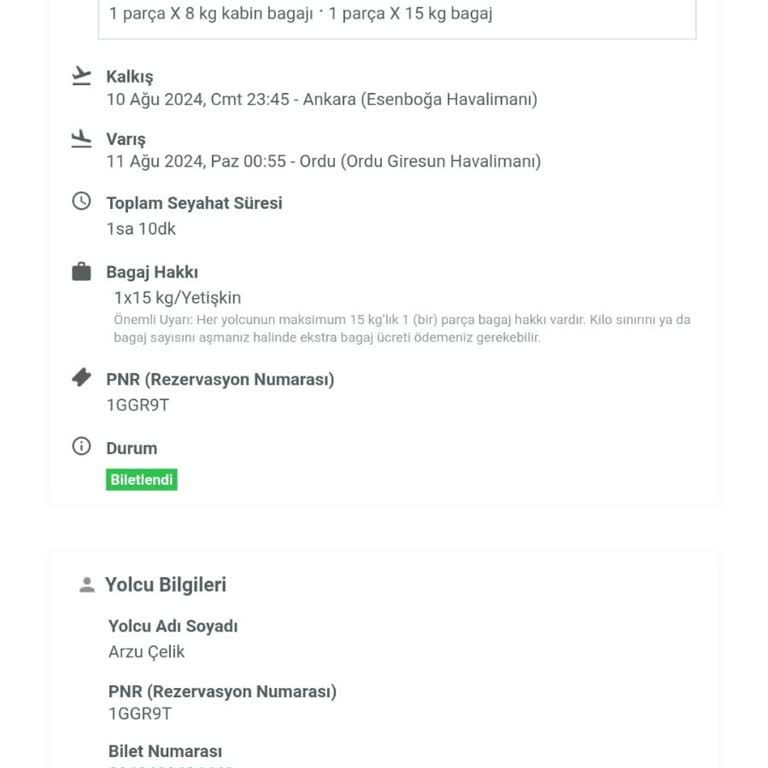
Task: Click the landing plane icon beside Varış
Action: [81, 139]
